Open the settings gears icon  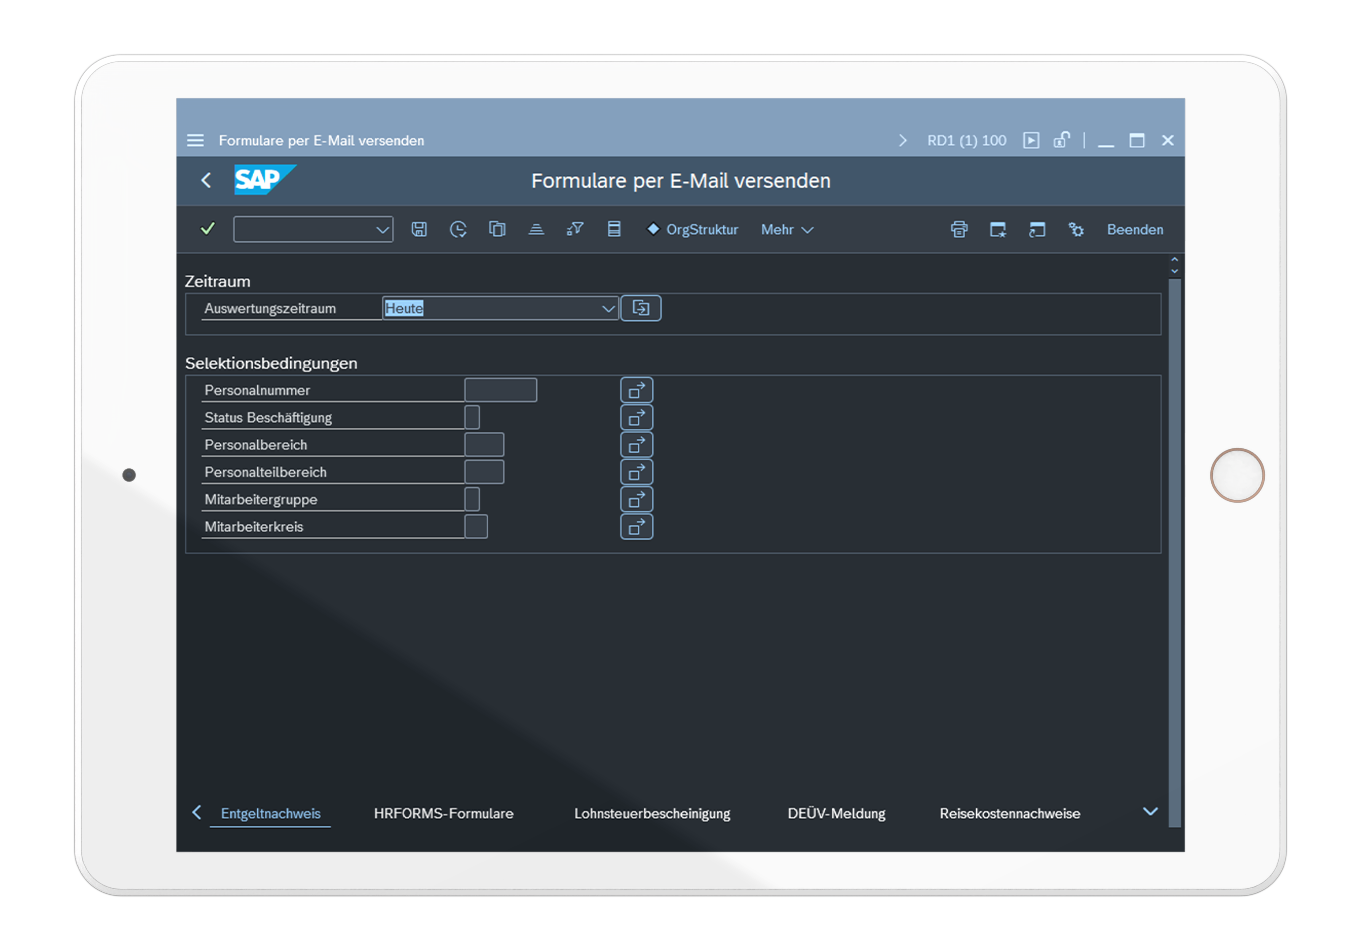pyautogui.click(x=1076, y=229)
